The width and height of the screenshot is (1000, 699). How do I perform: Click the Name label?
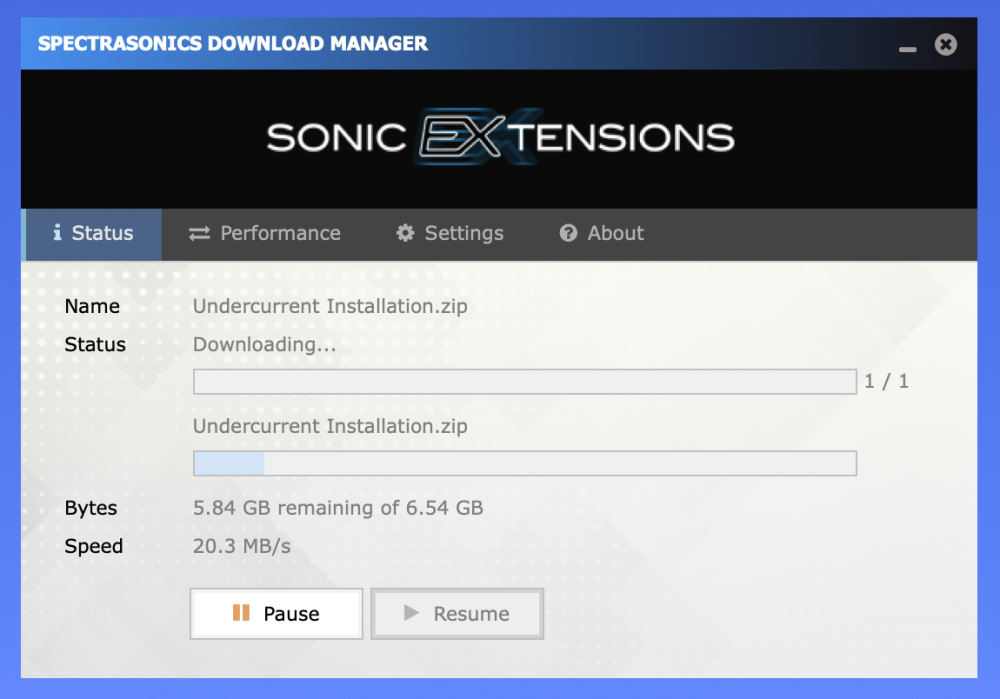[92, 306]
